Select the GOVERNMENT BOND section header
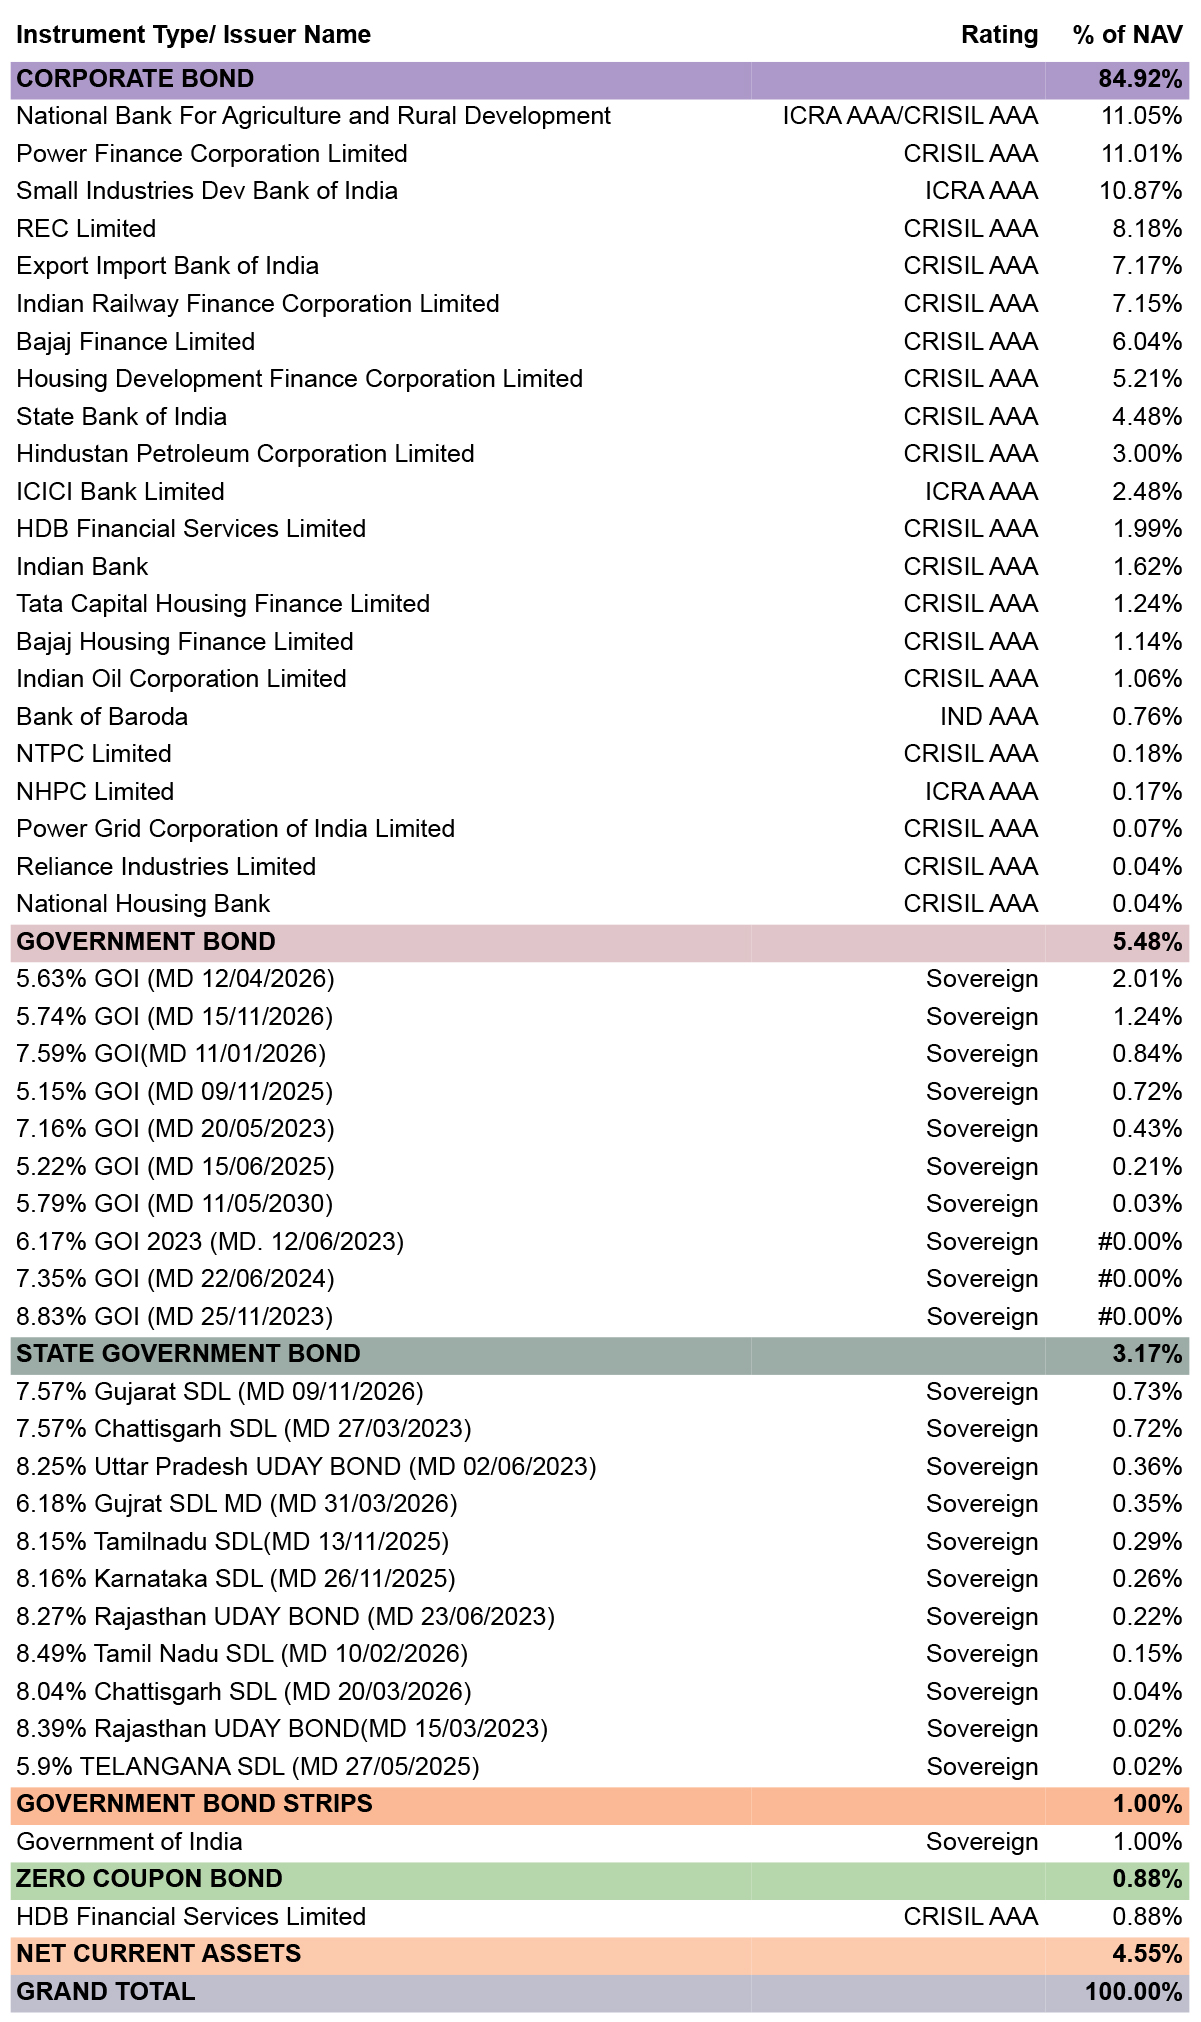This screenshot has width=1201, height=2022. (600, 942)
